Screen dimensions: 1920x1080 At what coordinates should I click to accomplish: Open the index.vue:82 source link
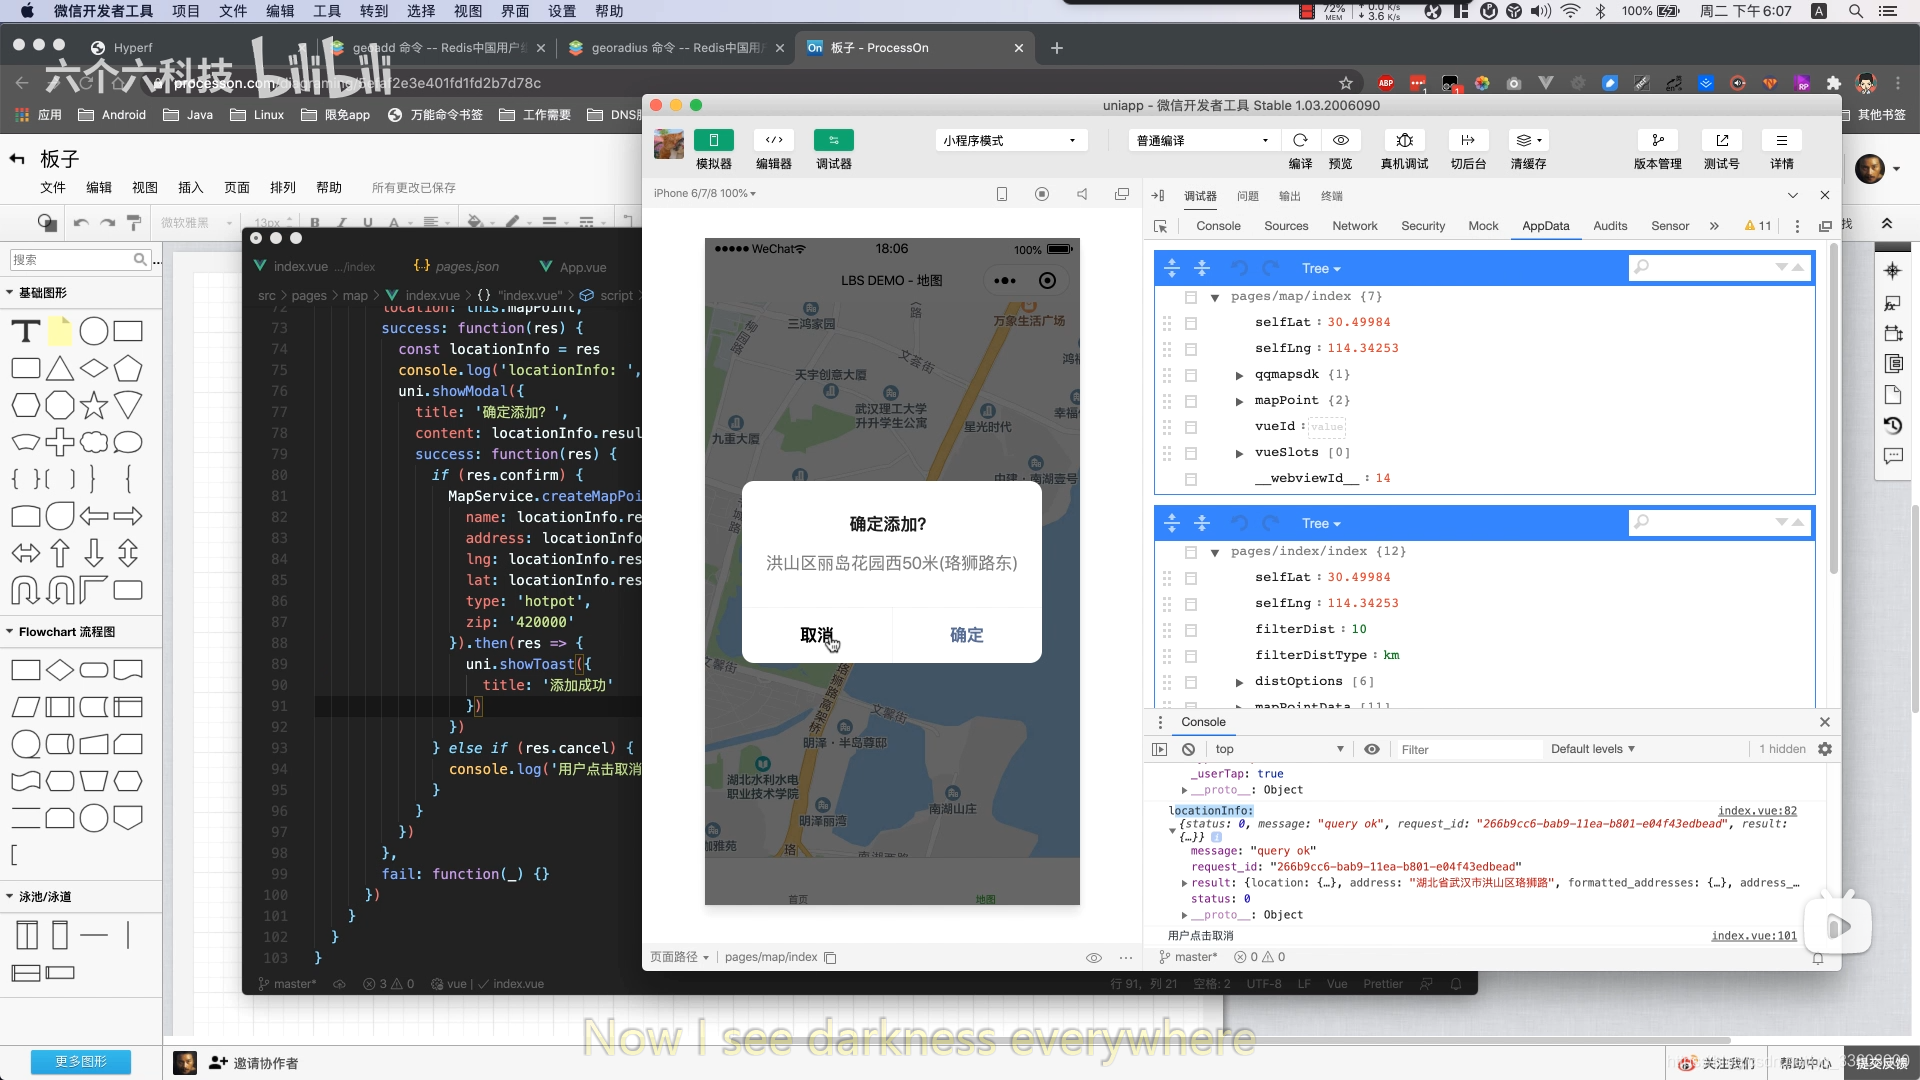point(1756,810)
